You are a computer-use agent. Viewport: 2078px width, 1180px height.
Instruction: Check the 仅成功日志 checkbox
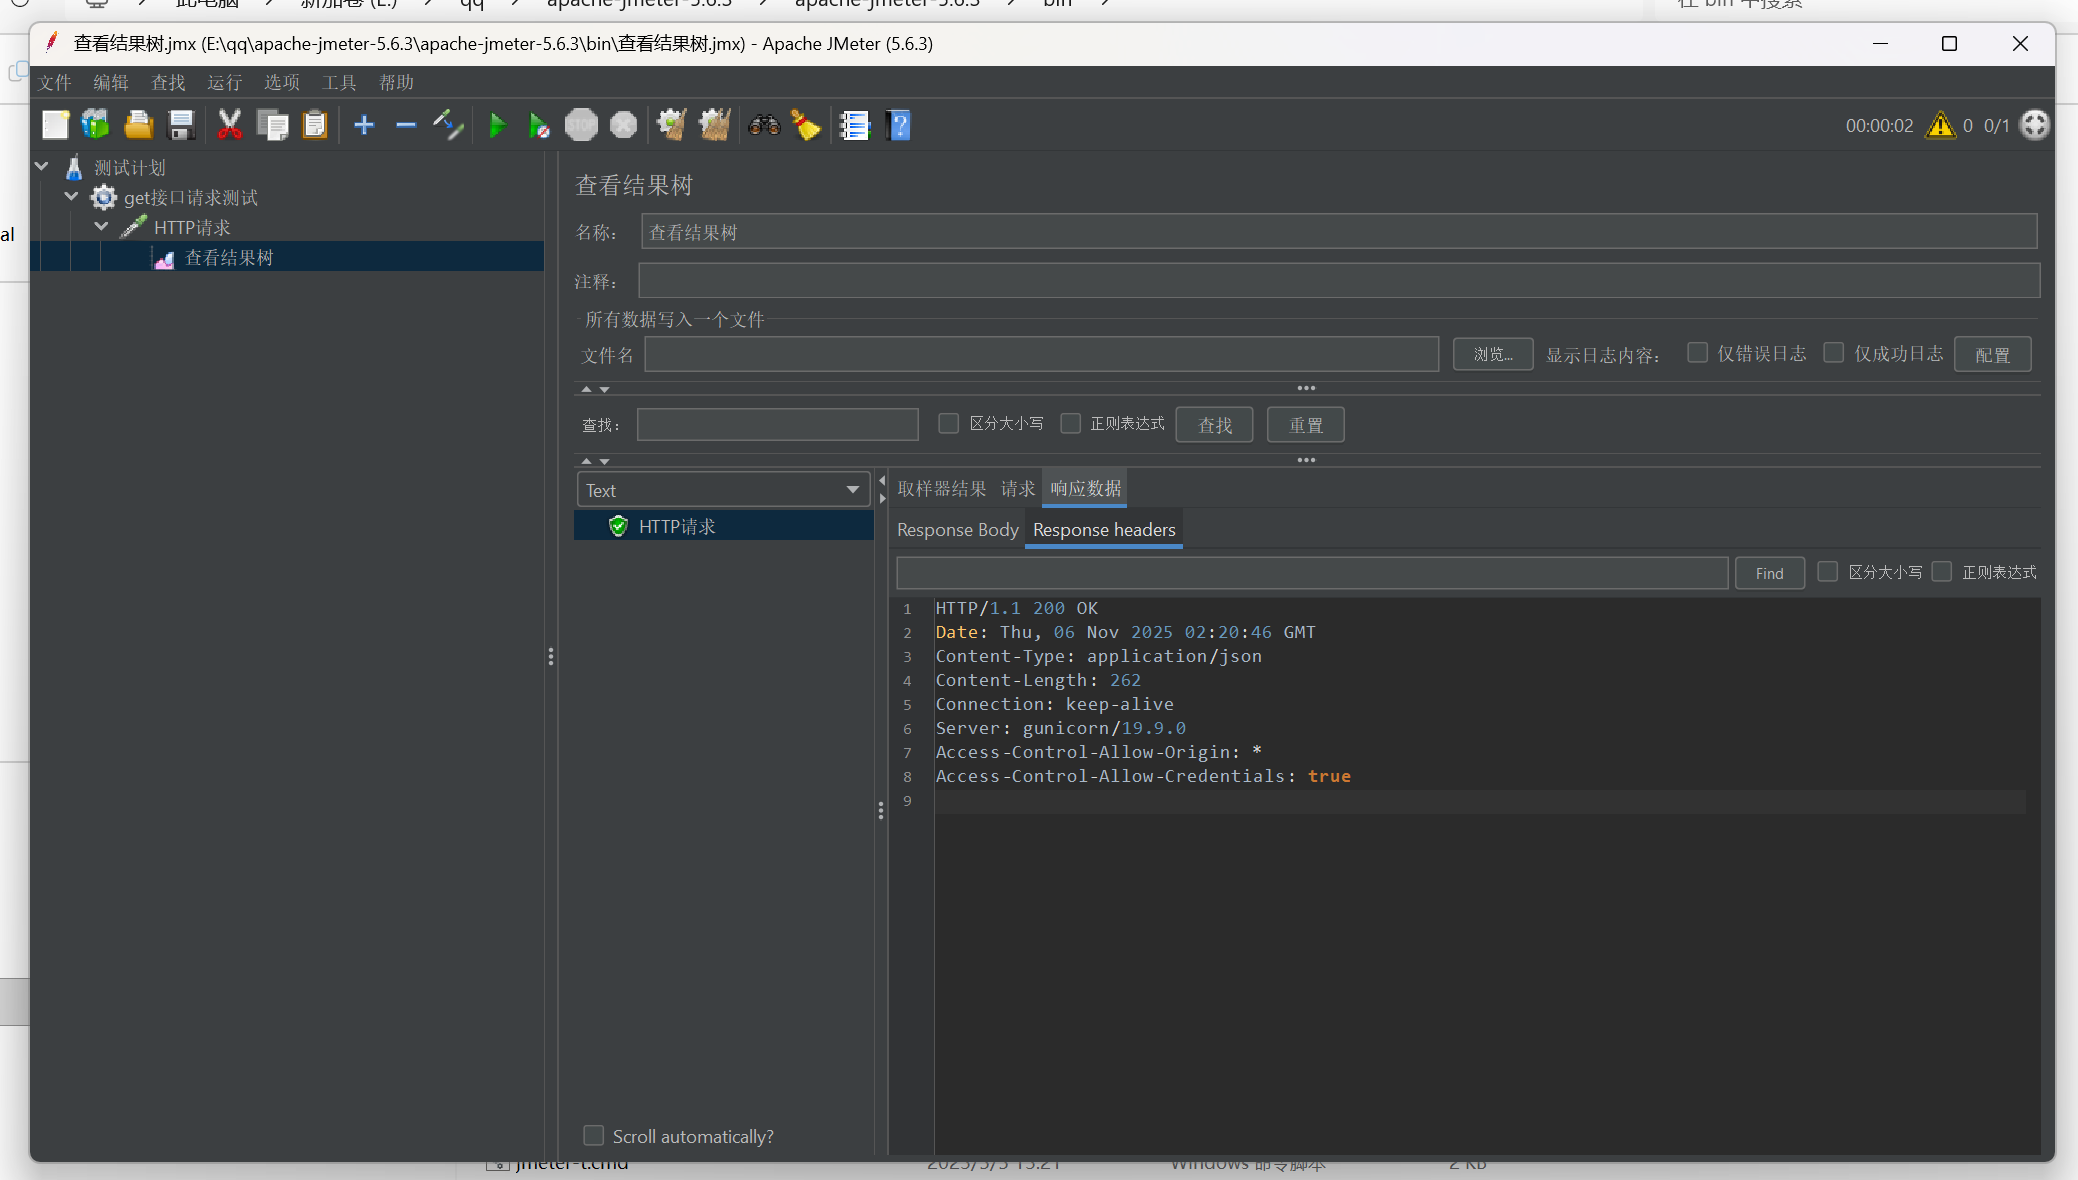tap(1833, 353)
